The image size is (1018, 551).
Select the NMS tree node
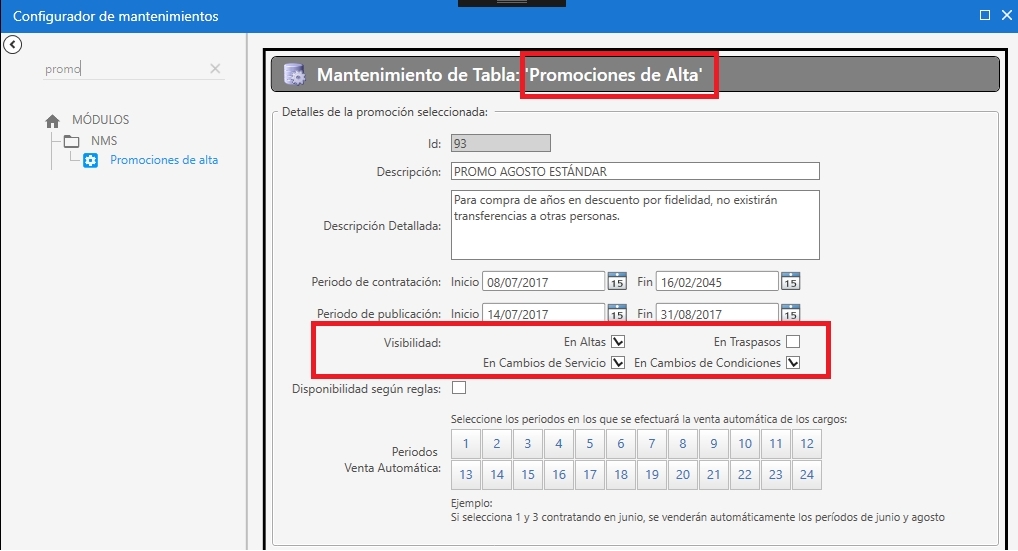point(104,141)
